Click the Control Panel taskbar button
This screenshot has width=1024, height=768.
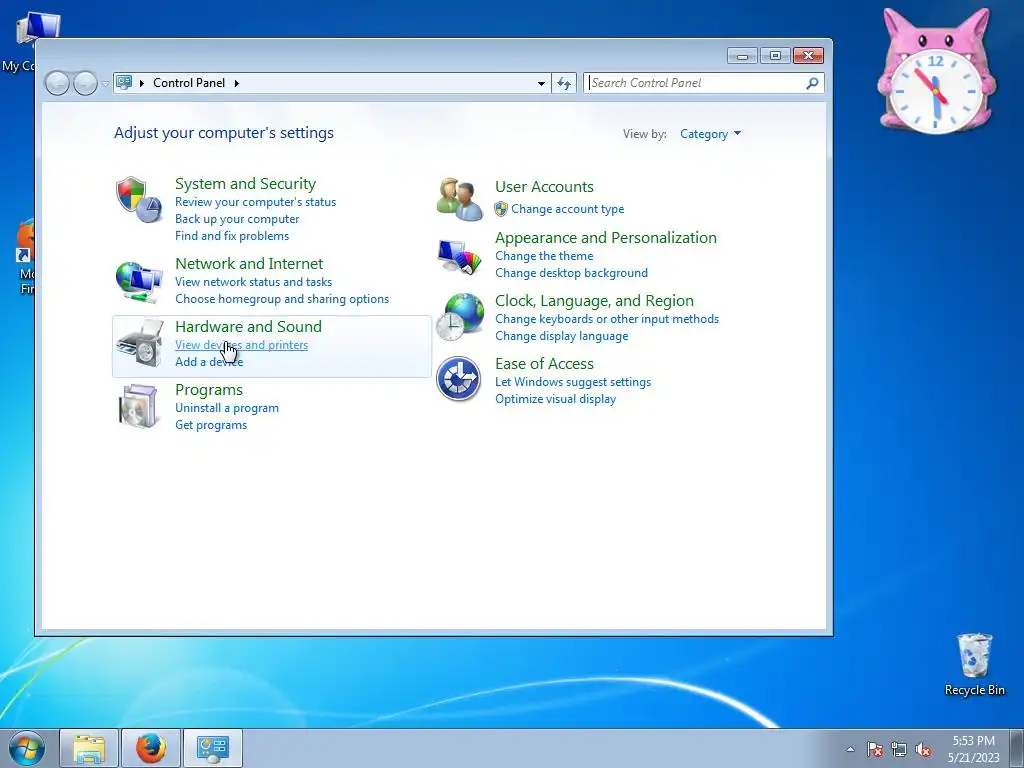pyautogui.click(x=213, y=748)
